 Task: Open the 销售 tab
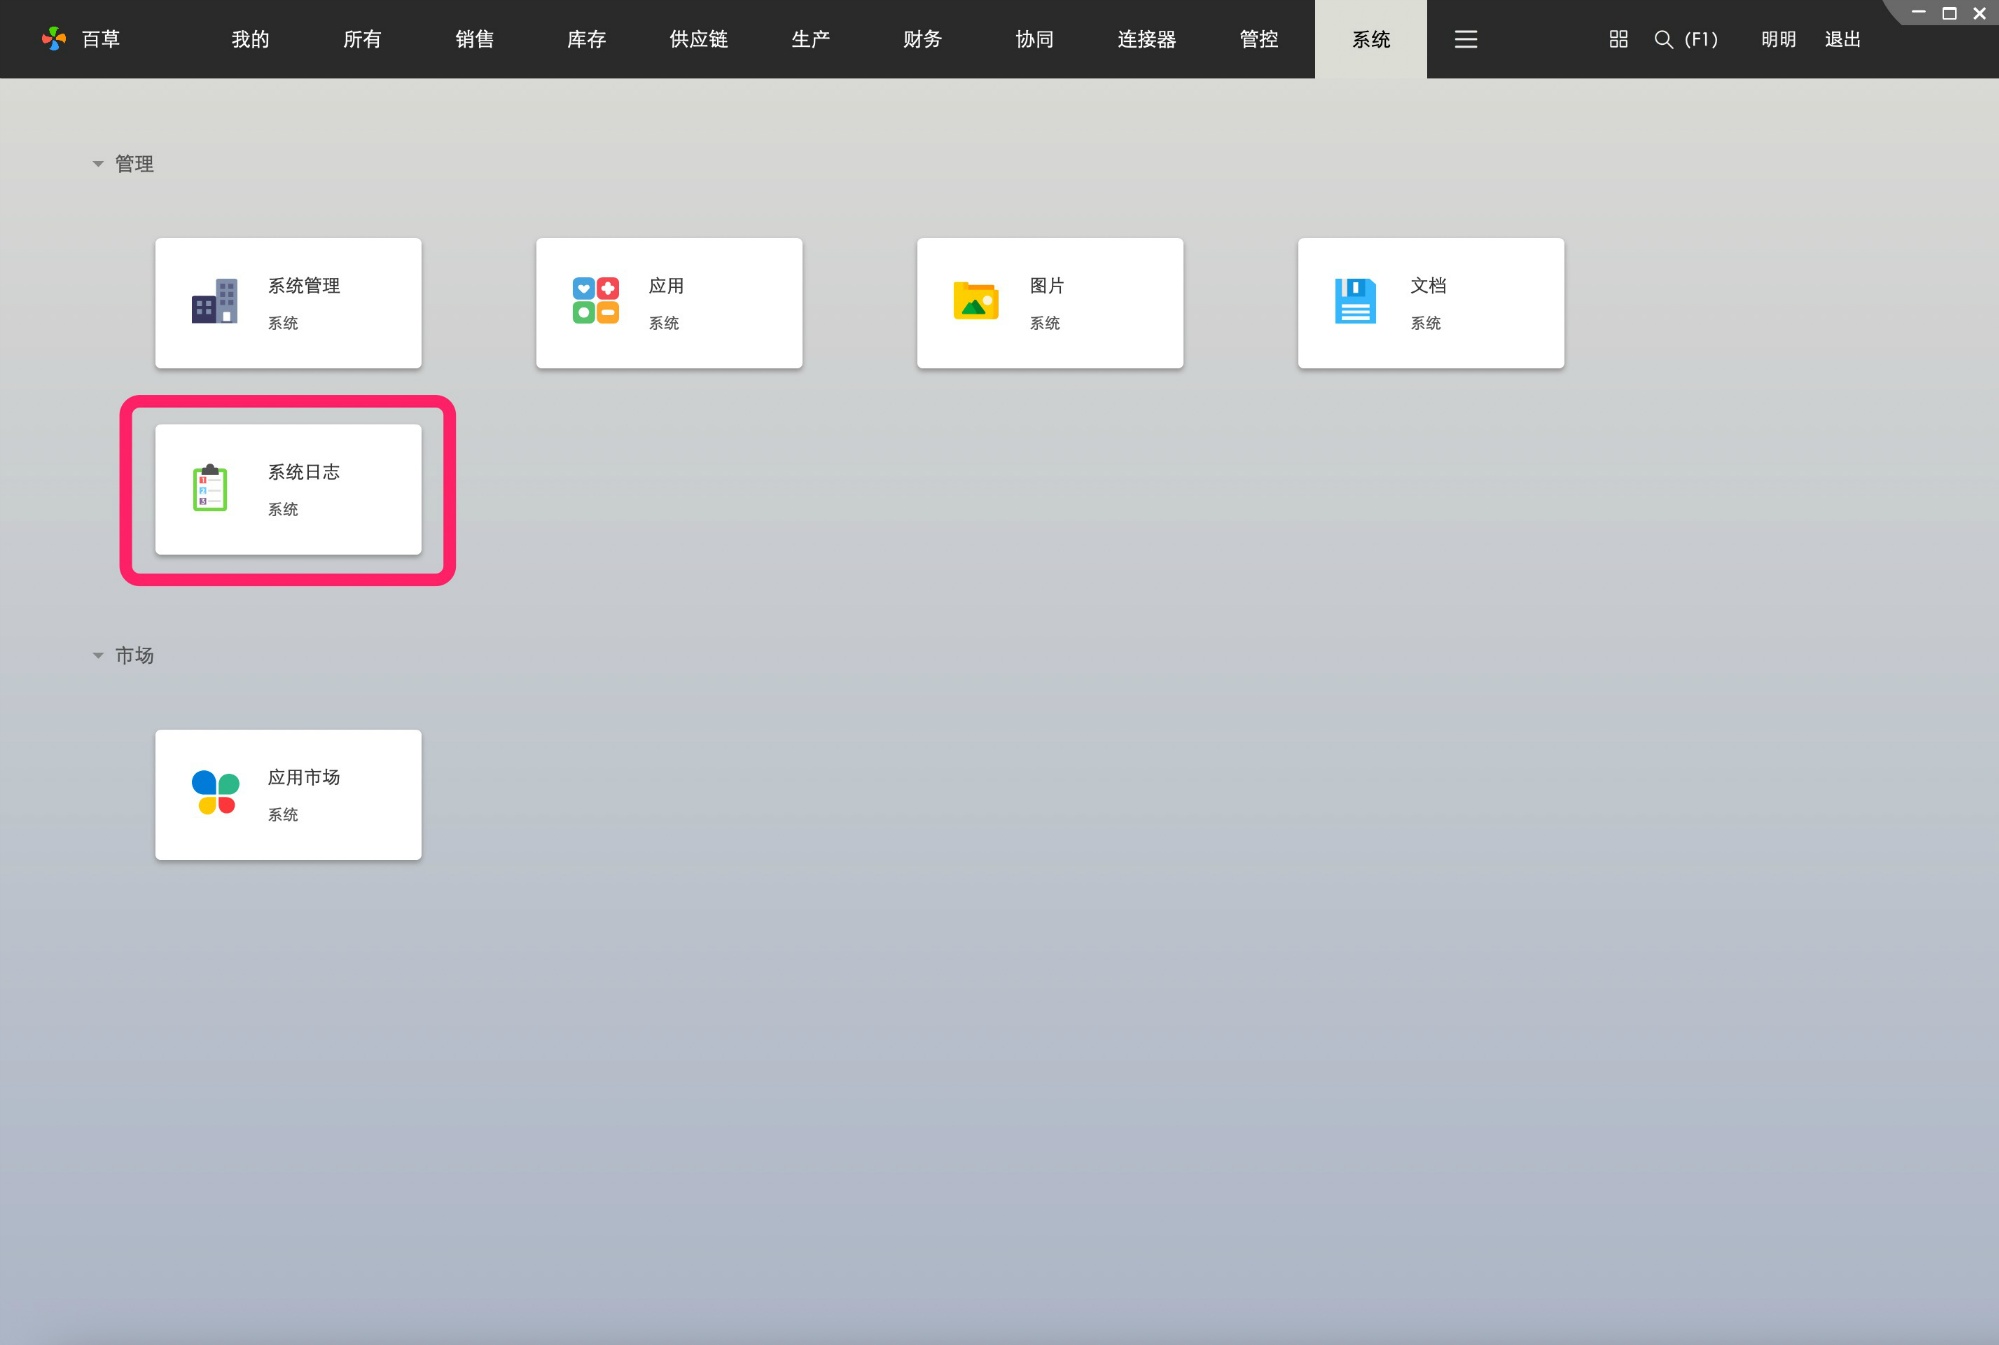coord(474,39)
